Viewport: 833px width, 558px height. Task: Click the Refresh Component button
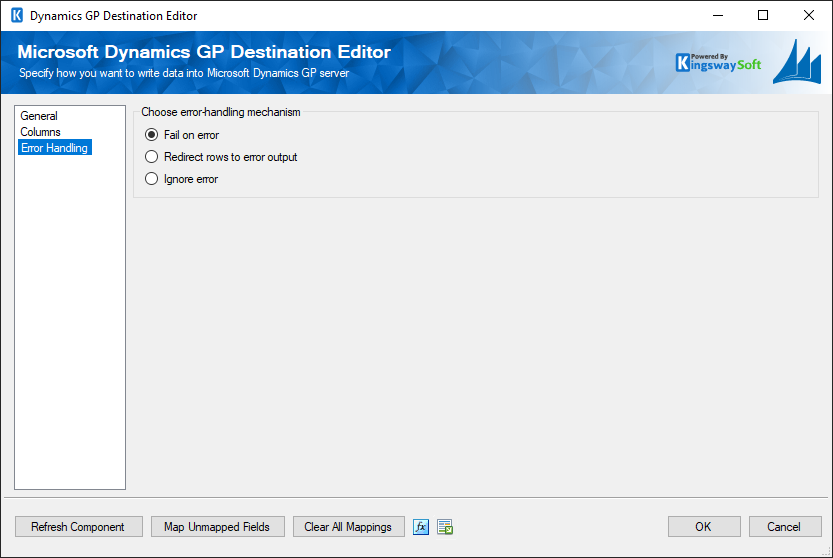(79, 527)
